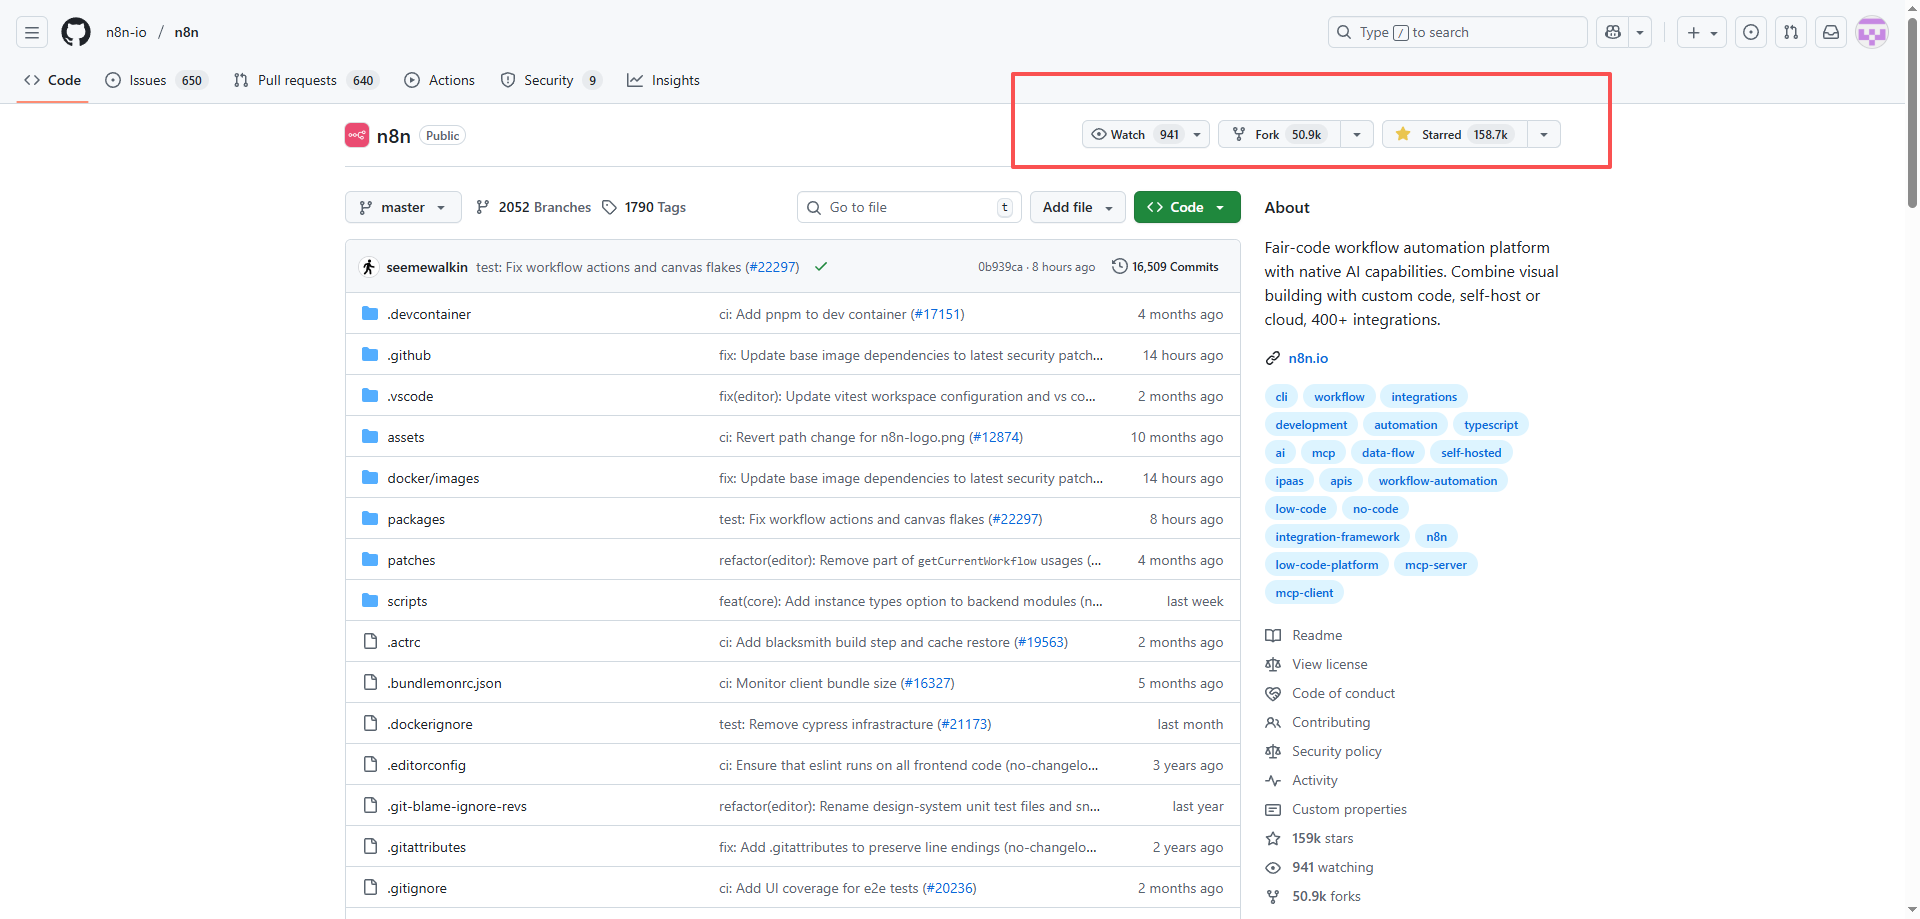This screenshot has height=919, width=1920.
Task: Click the Copilot icon in the header
Action: (1611, 31)
